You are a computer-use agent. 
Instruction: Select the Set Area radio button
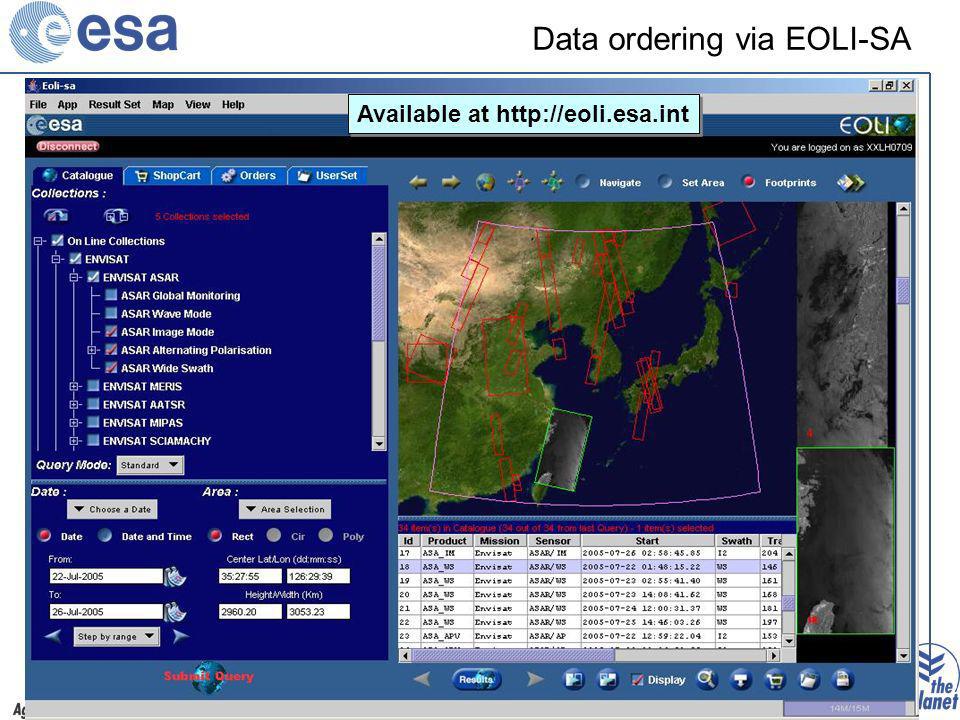click(x=664, y=182)
